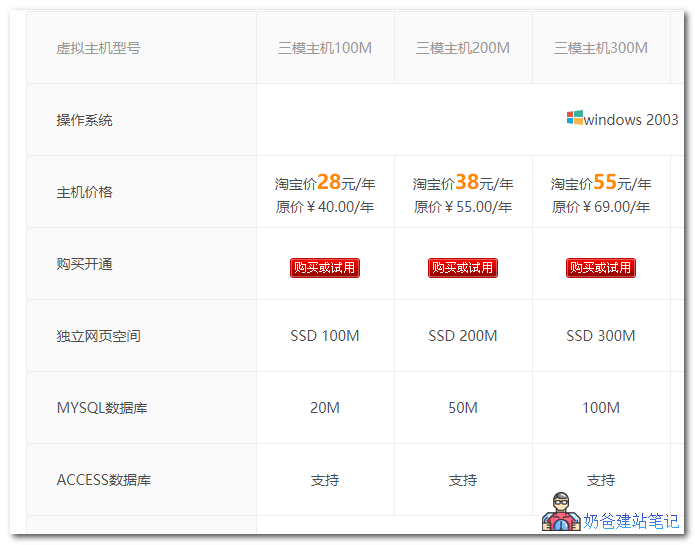Click 购买或试用 button for 200M host
The height and width of the screenshot is (545, 695).
coord(463,268)
